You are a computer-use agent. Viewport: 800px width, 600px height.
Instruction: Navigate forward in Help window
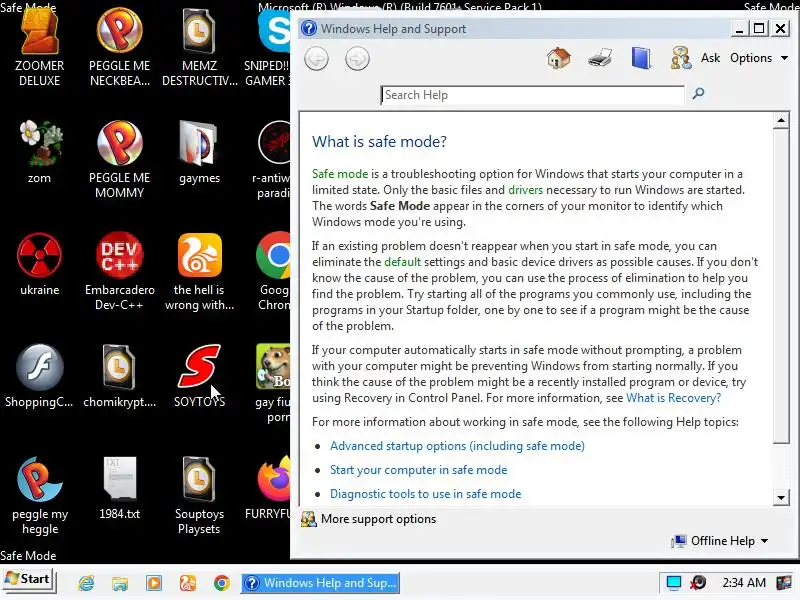pyautogui.click(x=357, y=59)
